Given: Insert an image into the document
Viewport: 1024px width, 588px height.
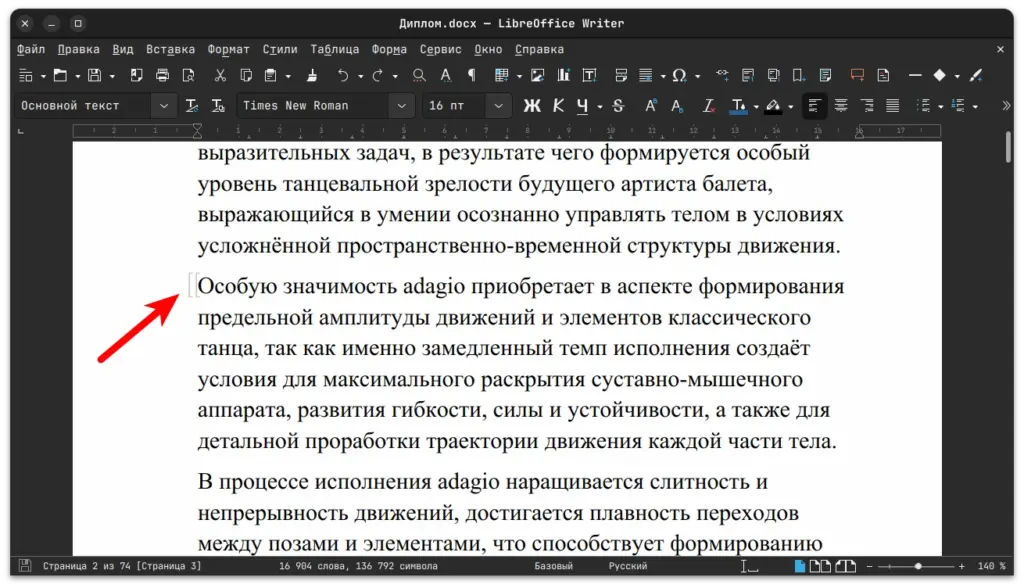Looking at the screenshot, I should tap(537, 75).
